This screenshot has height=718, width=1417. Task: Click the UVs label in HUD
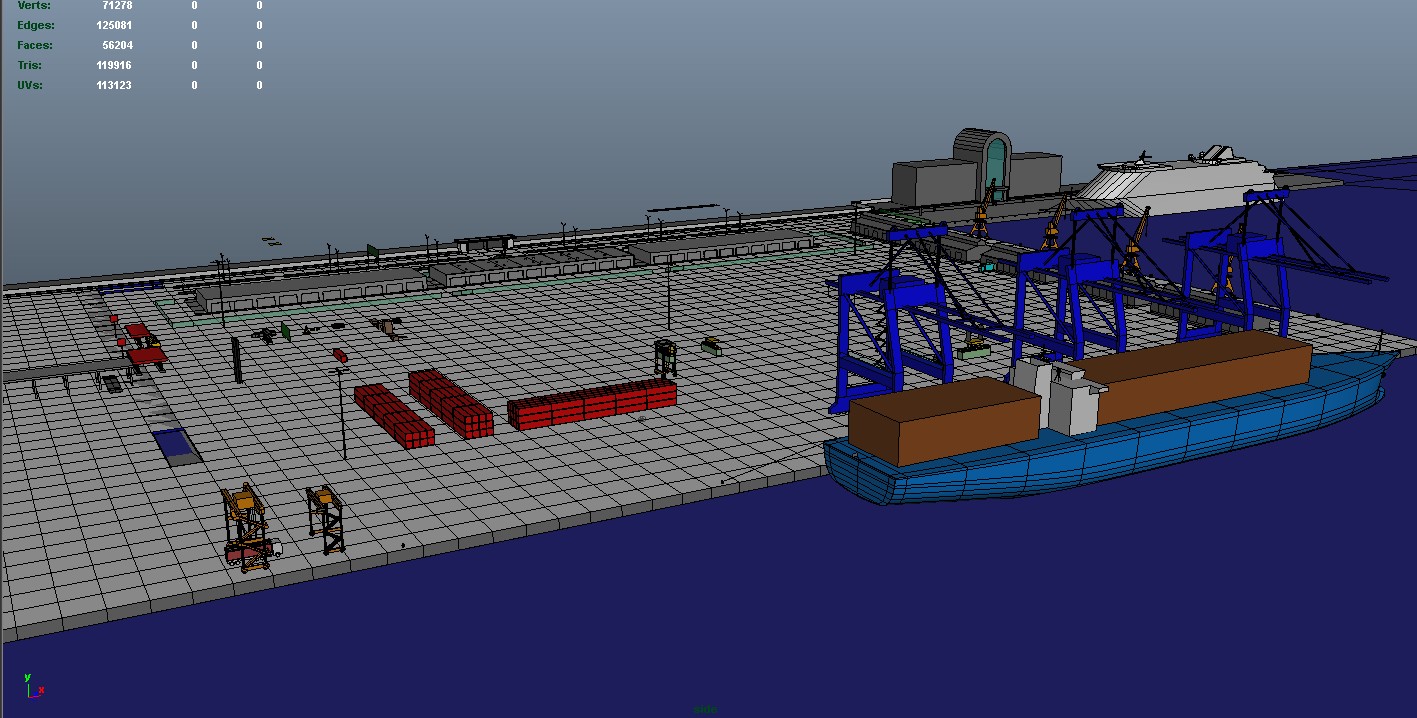[x=29, y=85]
